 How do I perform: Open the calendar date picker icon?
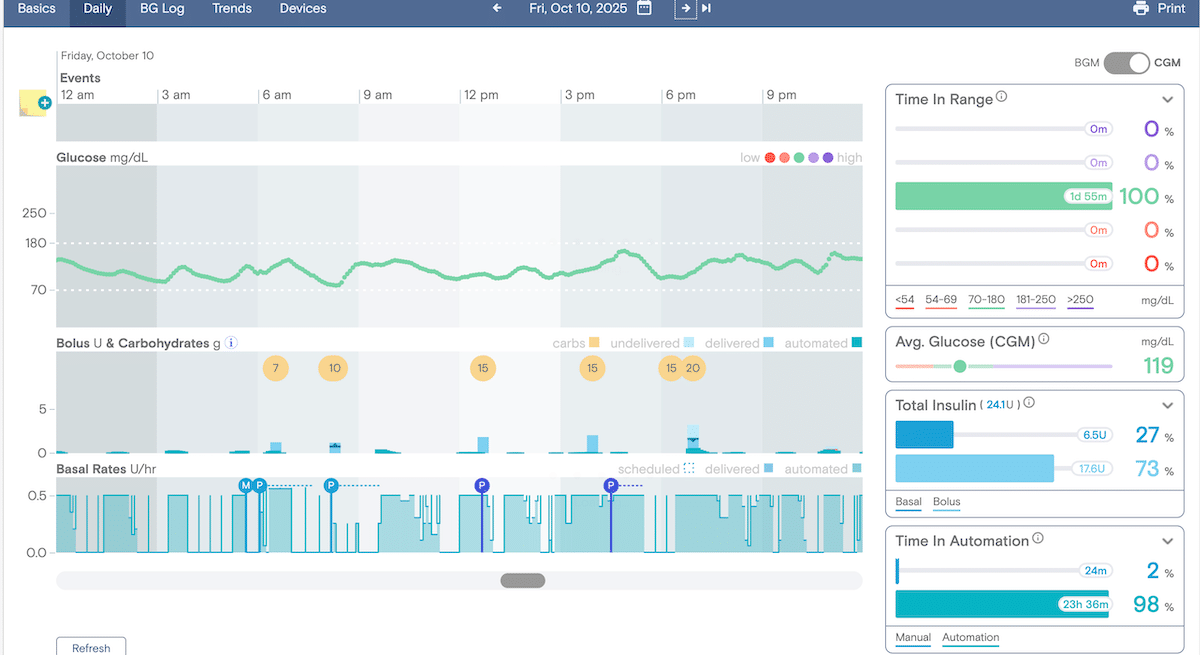click(x=645, y=9)
